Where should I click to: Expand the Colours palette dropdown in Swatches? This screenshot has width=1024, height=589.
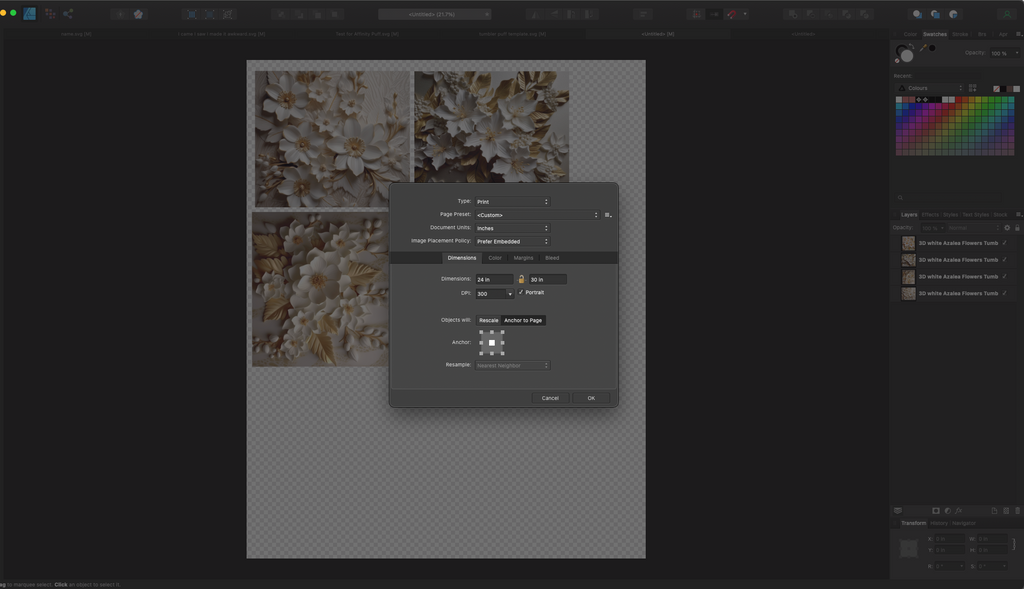[x=961, y=88]
